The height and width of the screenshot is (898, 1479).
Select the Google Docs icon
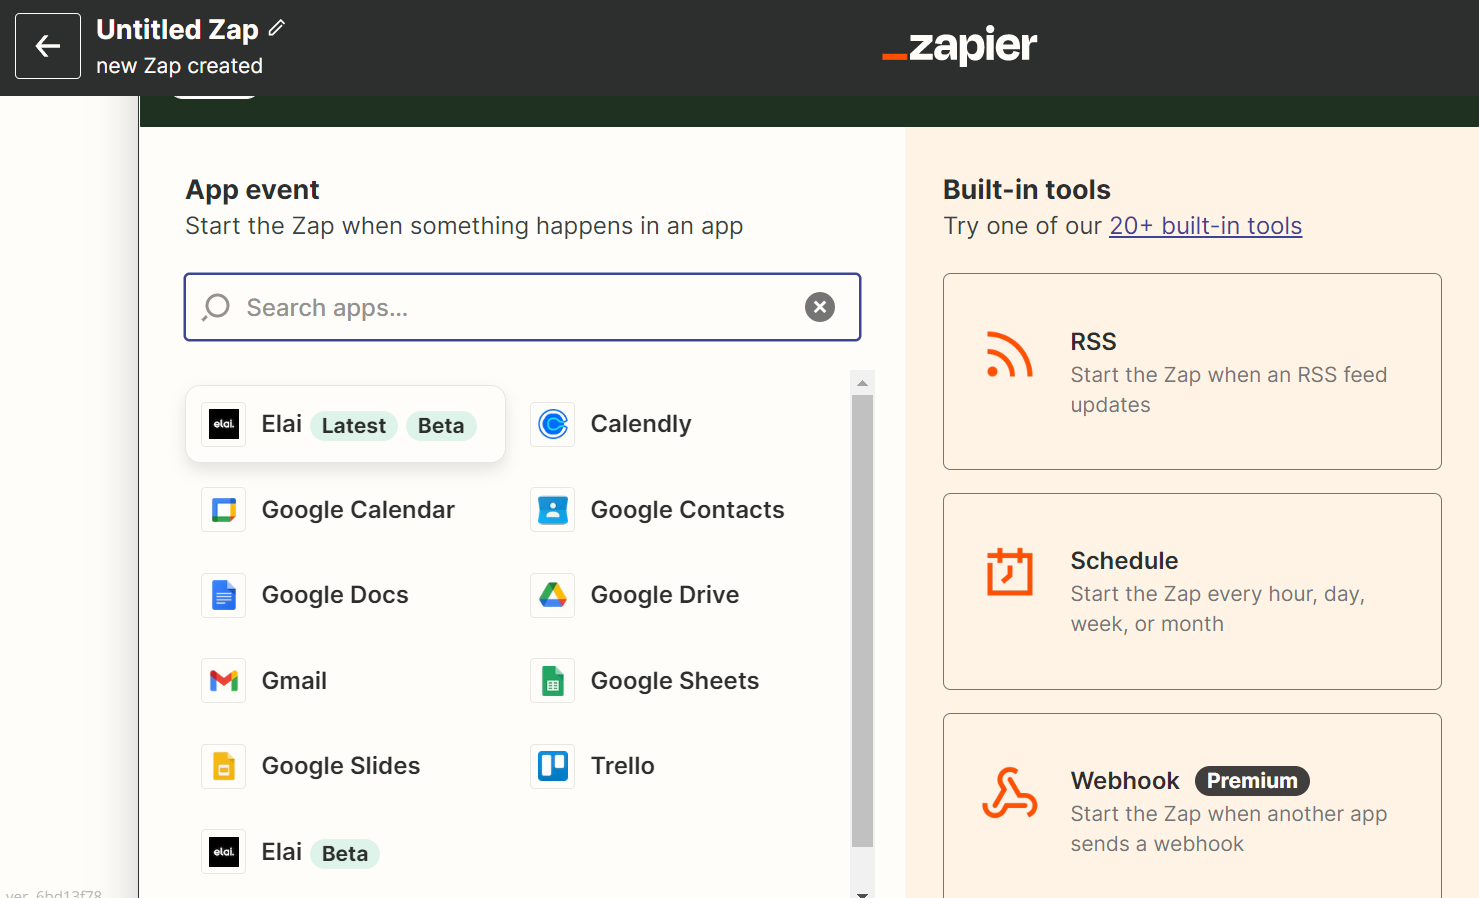pos(224,595)
